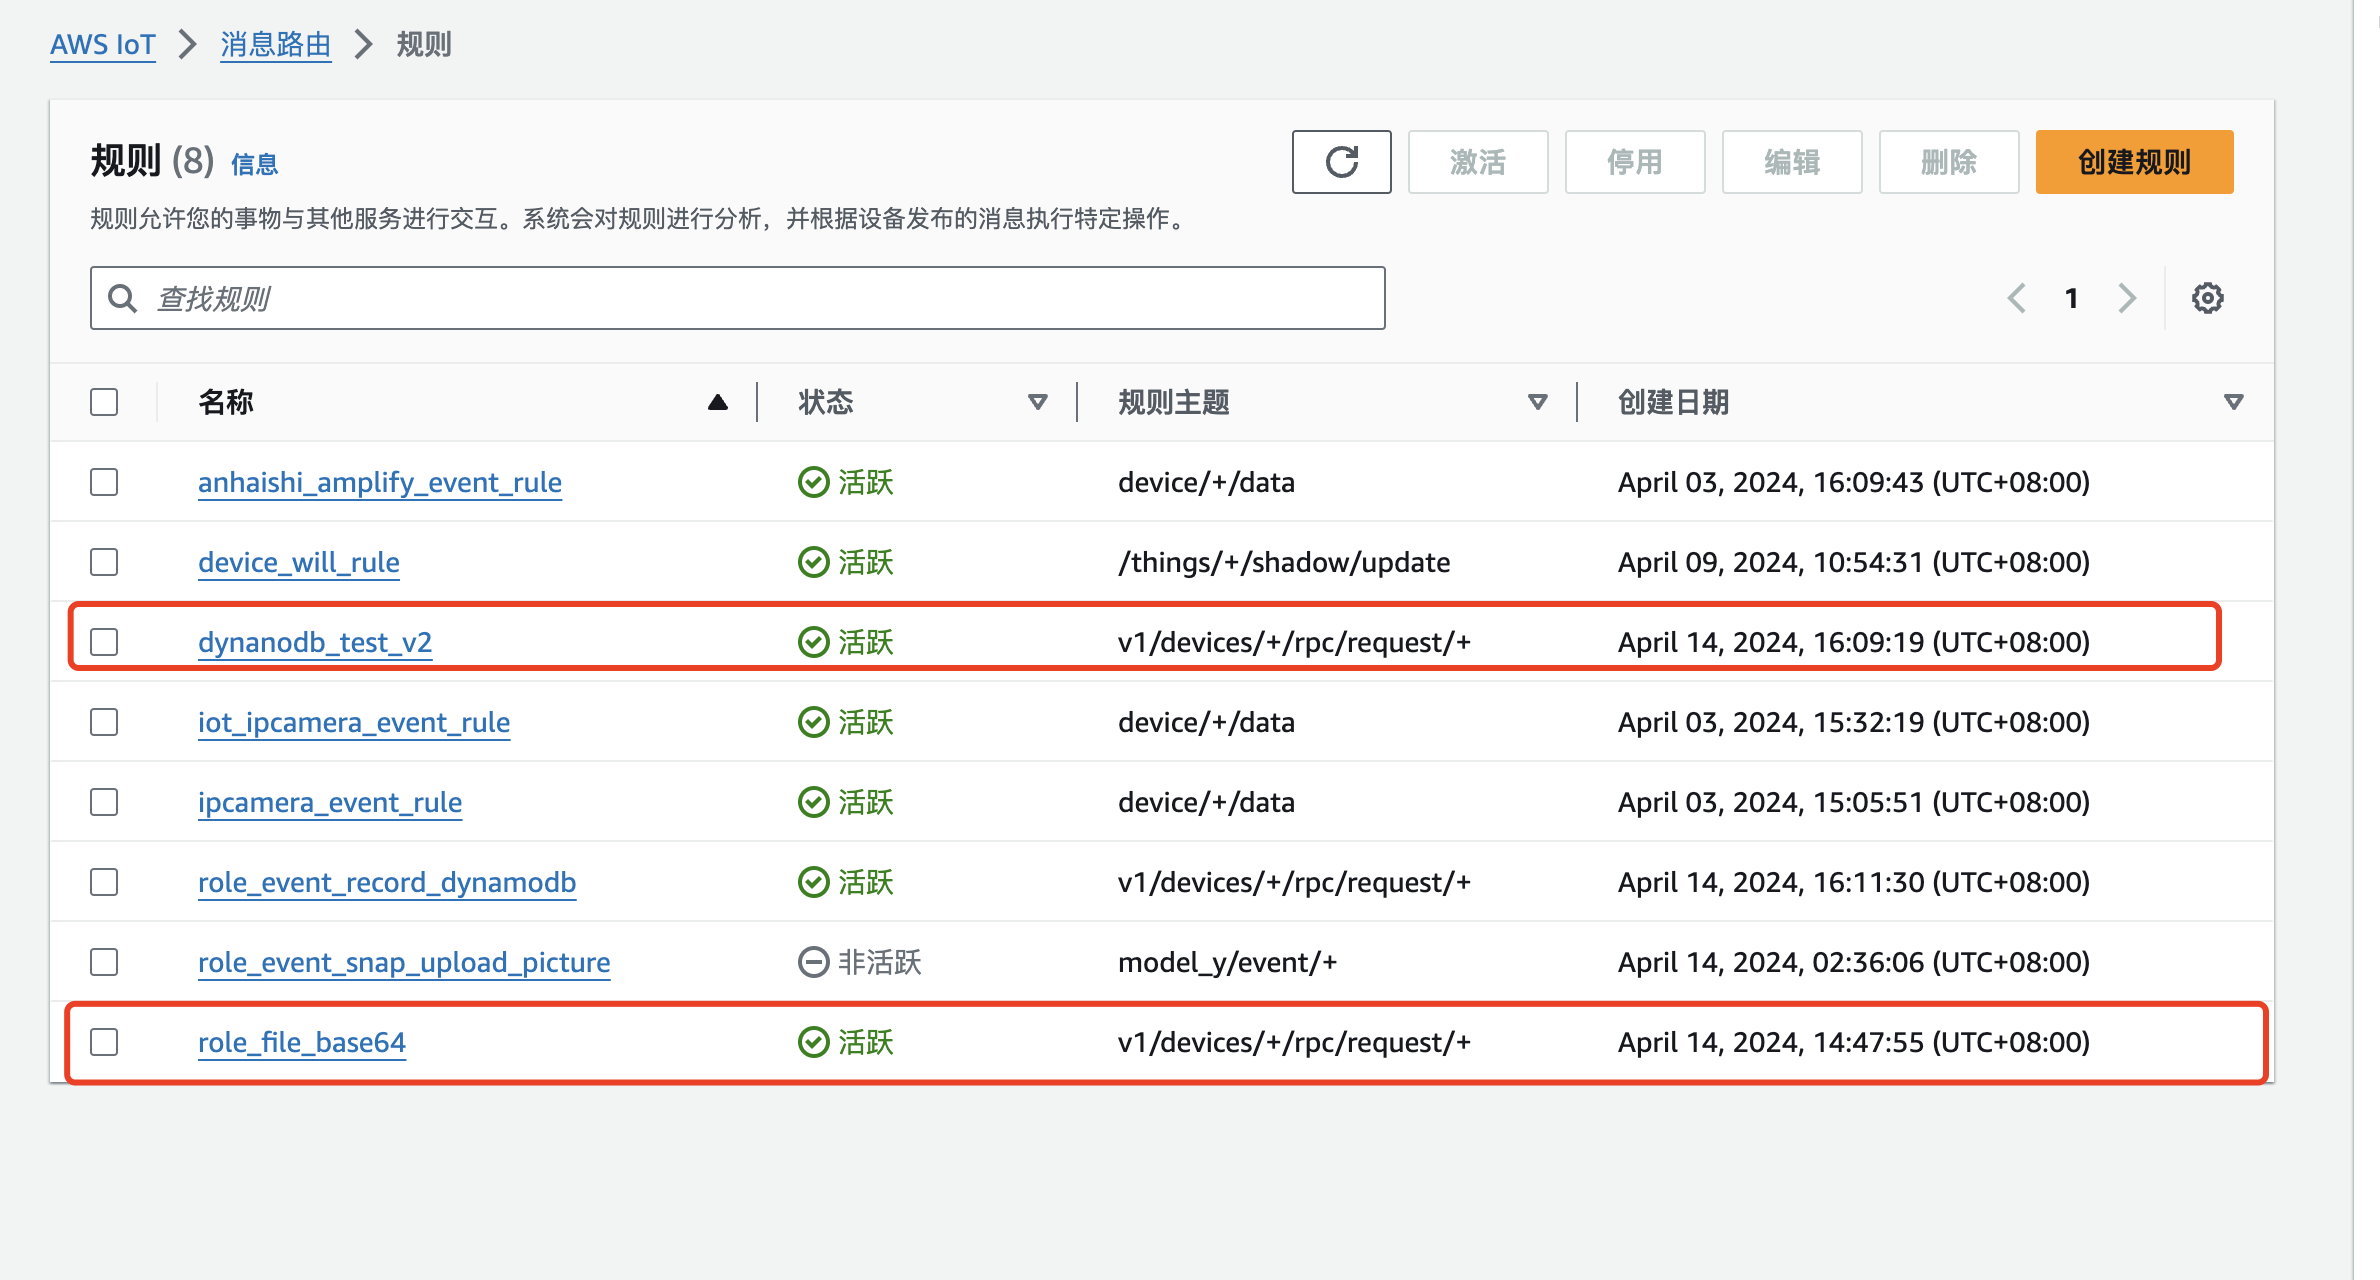Open anhaishi_amplify_event_rule link

tap(379, 482)
